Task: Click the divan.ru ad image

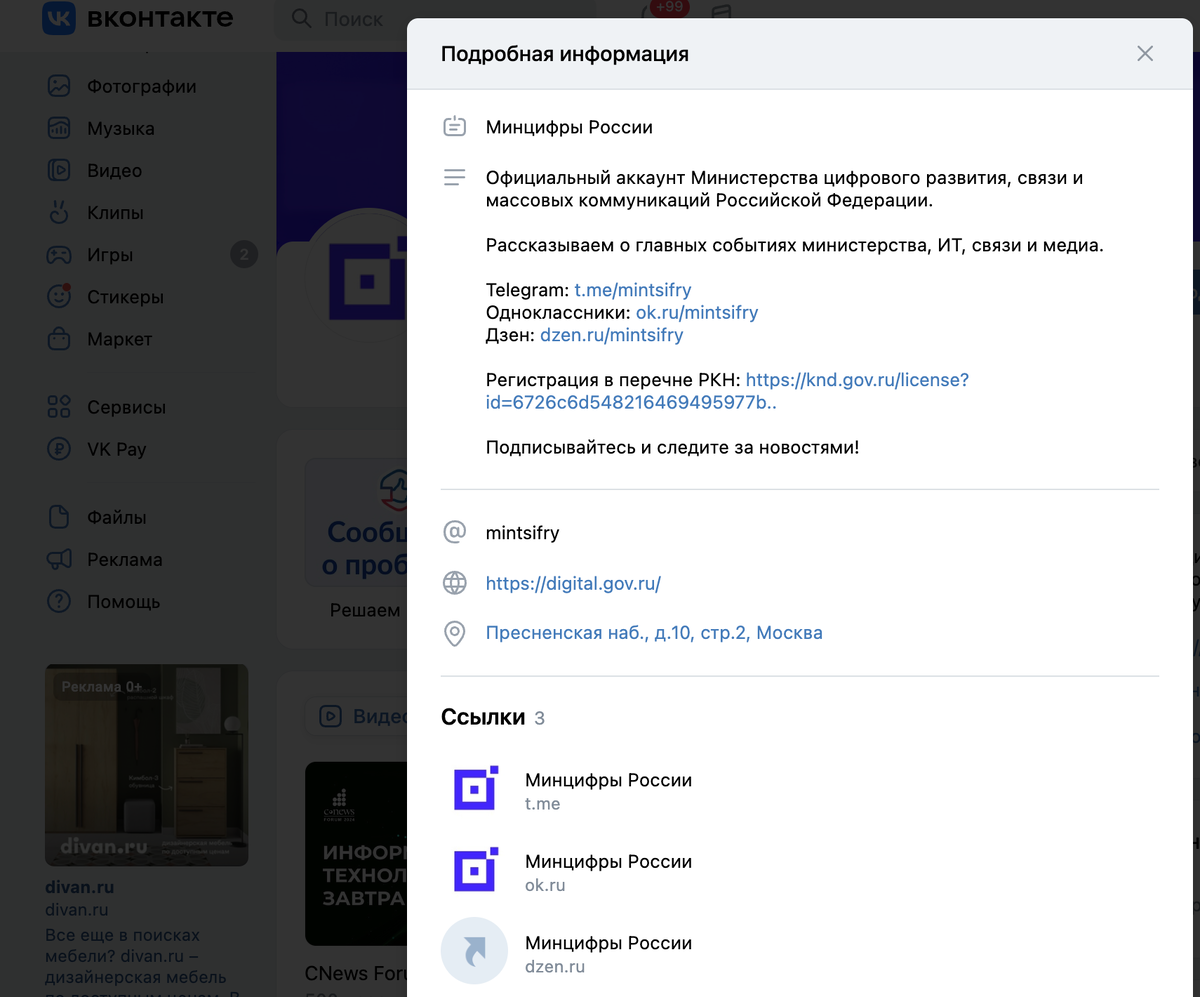Action: 146,765
